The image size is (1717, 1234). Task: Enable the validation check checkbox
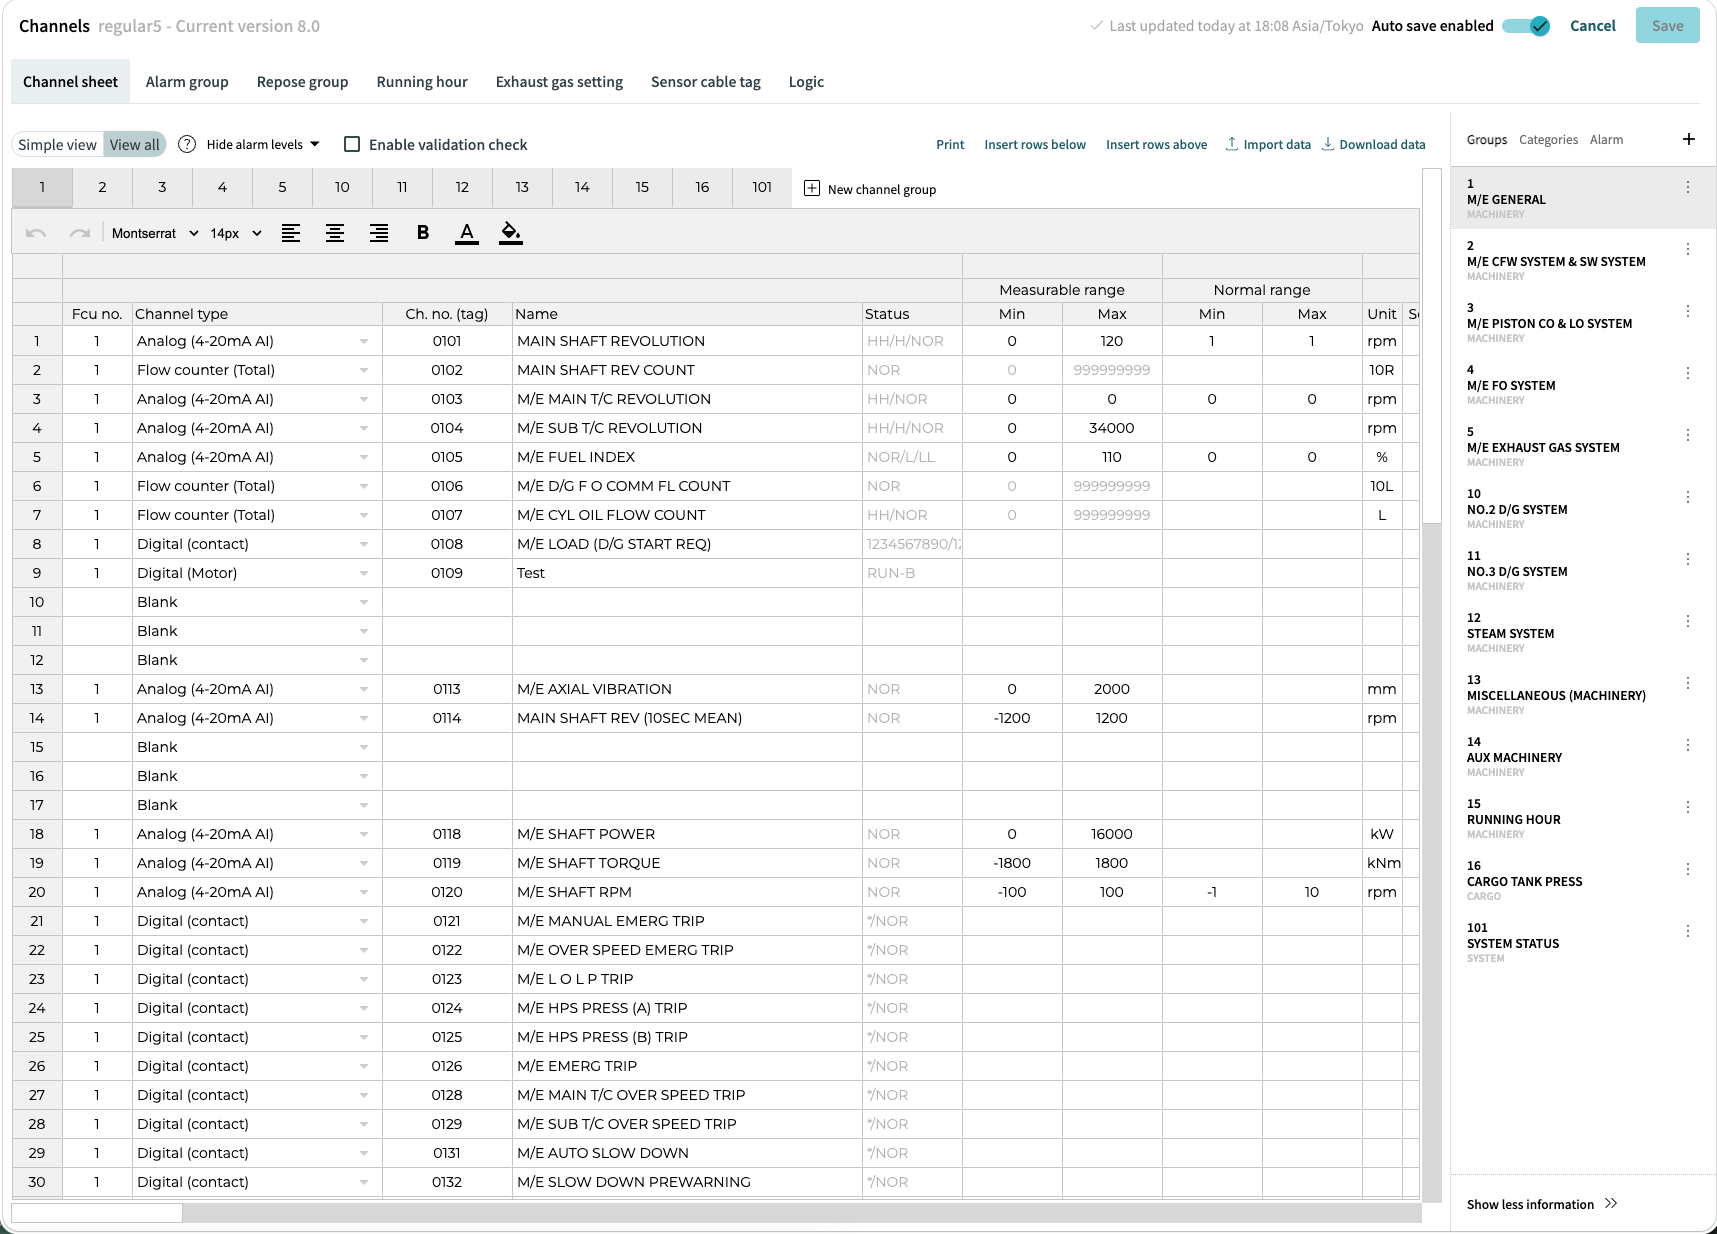352,144
